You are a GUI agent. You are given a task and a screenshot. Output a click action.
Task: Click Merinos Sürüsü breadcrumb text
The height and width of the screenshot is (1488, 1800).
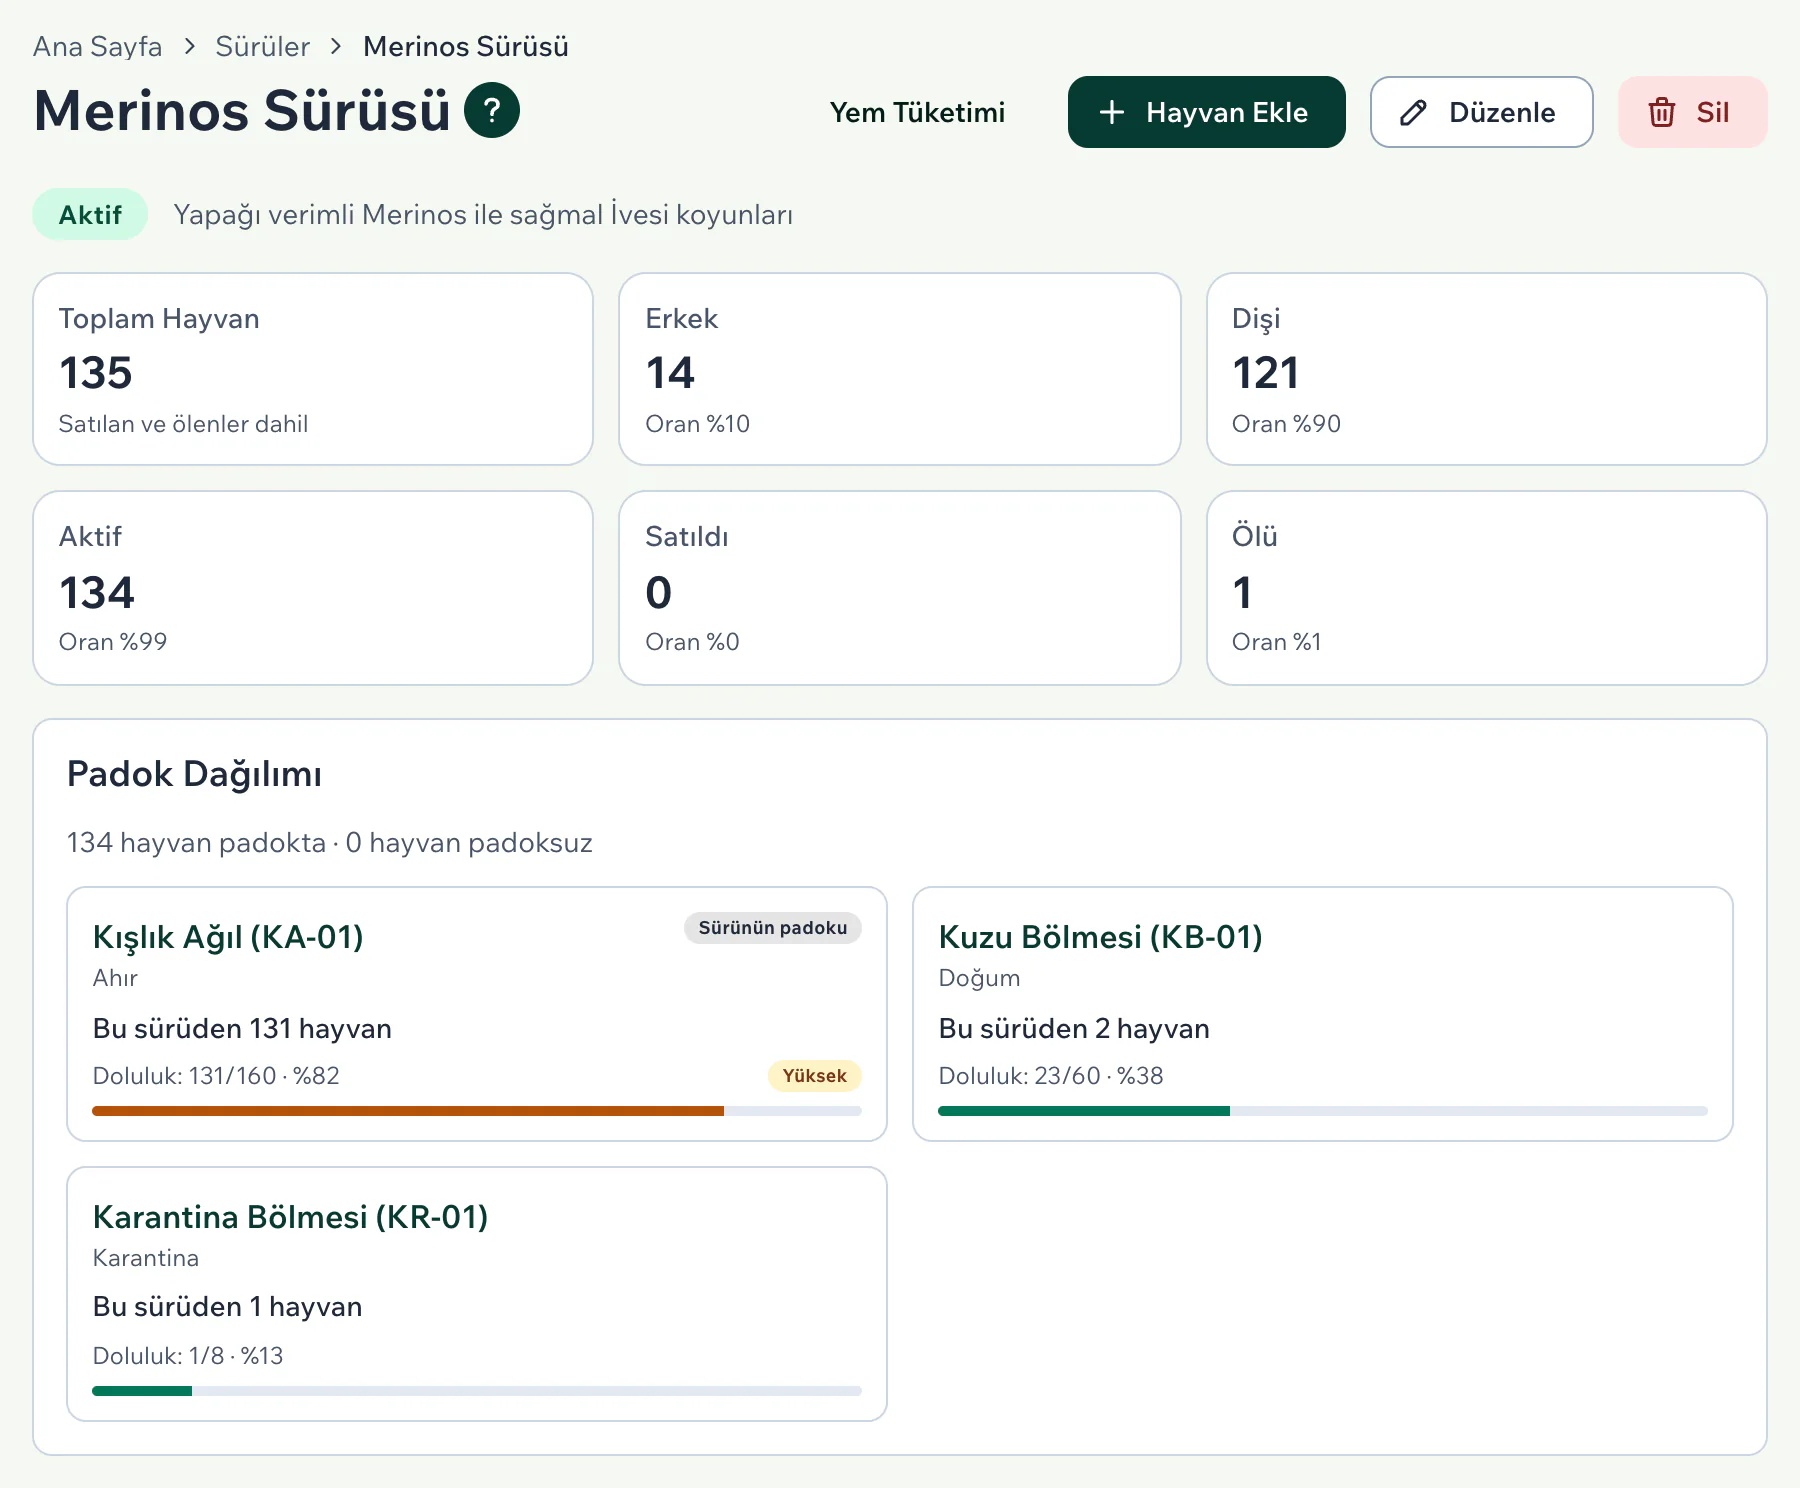[465, 46]
